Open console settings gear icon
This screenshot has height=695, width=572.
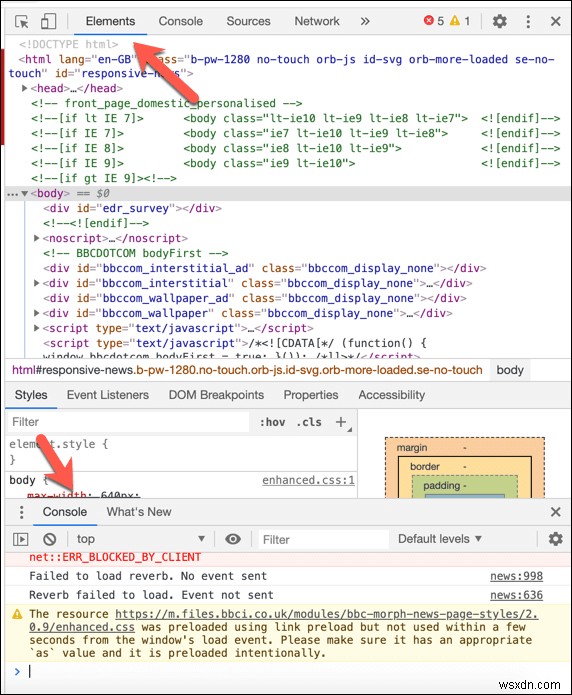[x=556, y=539]
